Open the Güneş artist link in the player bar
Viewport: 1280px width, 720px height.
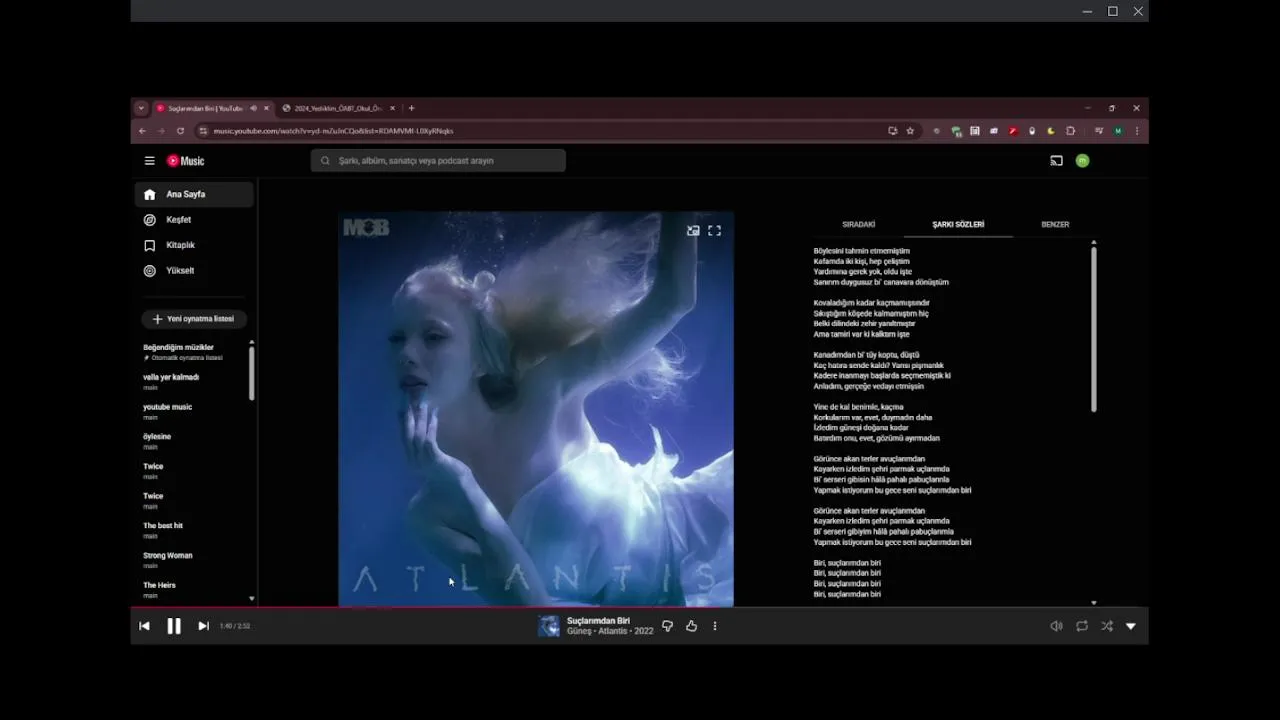click(x=579, y=632)
